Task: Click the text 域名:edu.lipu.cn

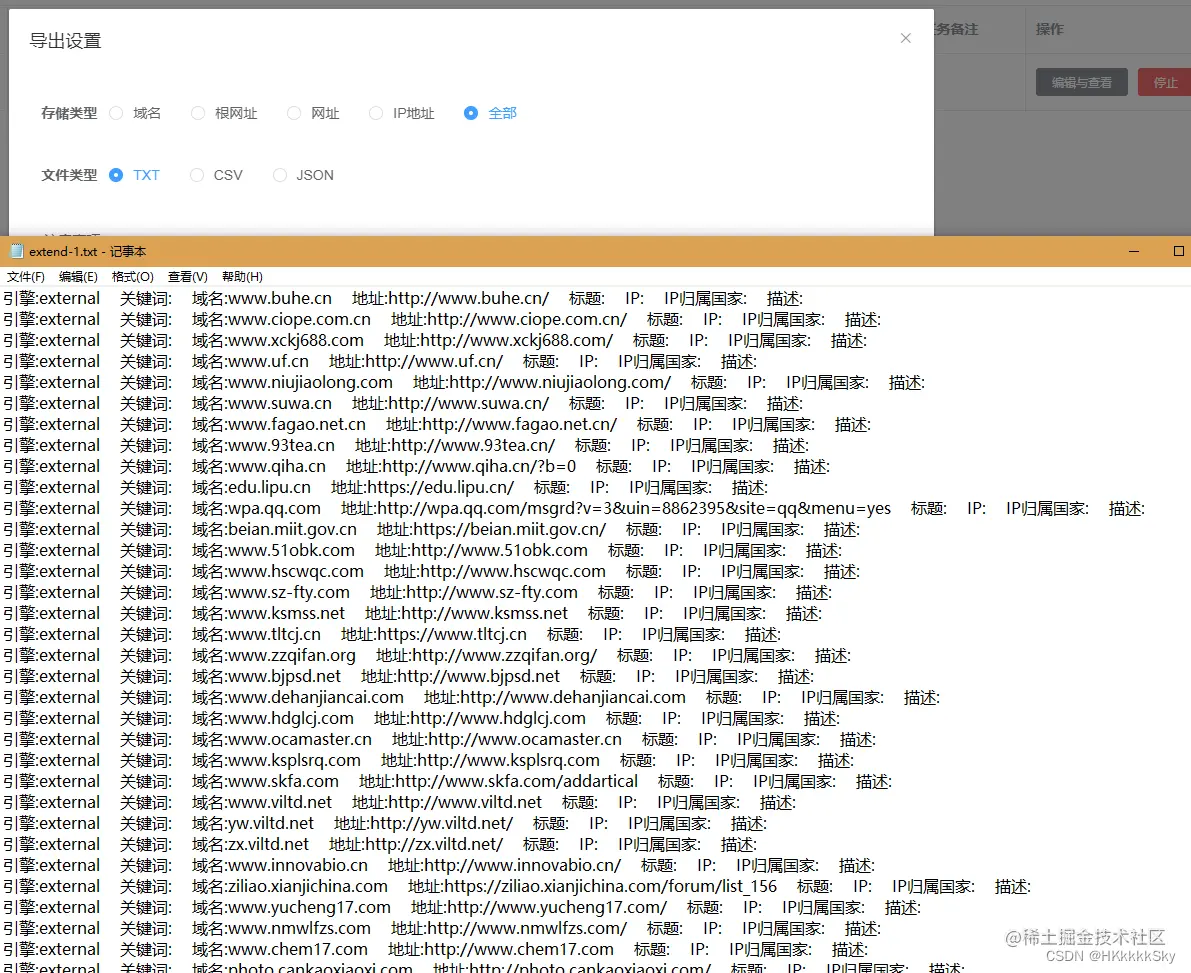Action: (x=251, y=488)
